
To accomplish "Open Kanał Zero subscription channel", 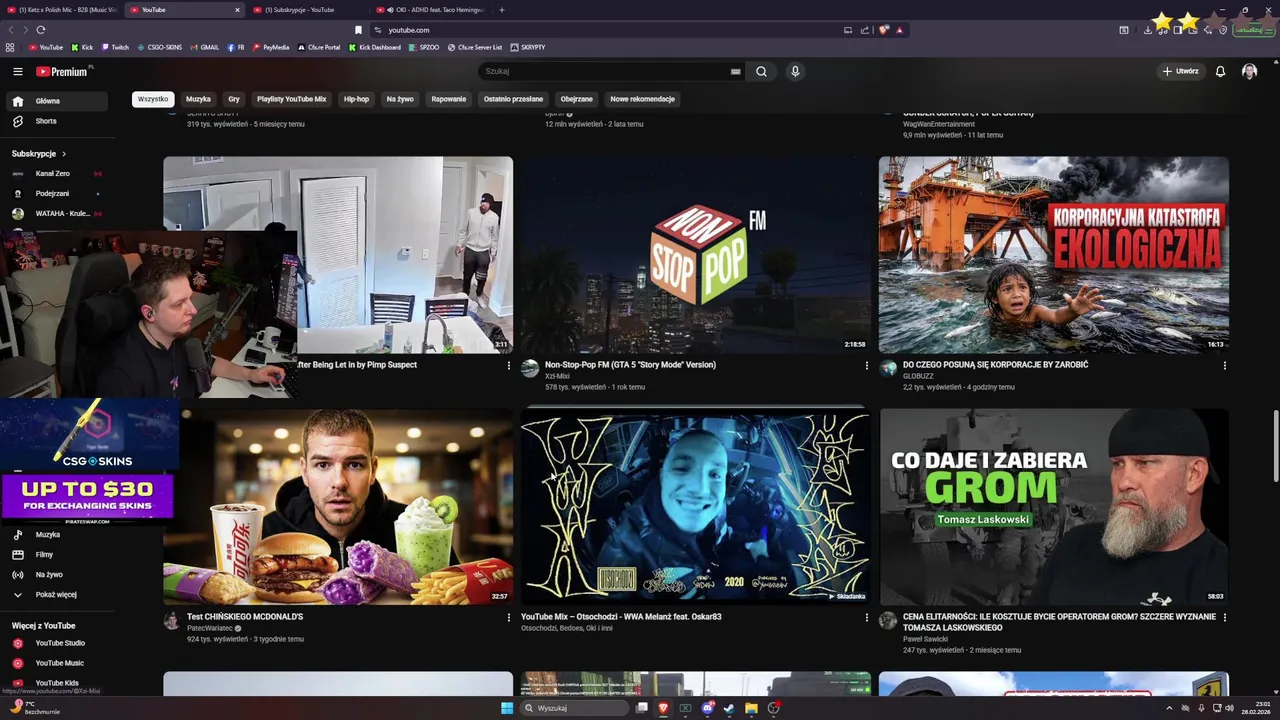I will tap(55, 173).
